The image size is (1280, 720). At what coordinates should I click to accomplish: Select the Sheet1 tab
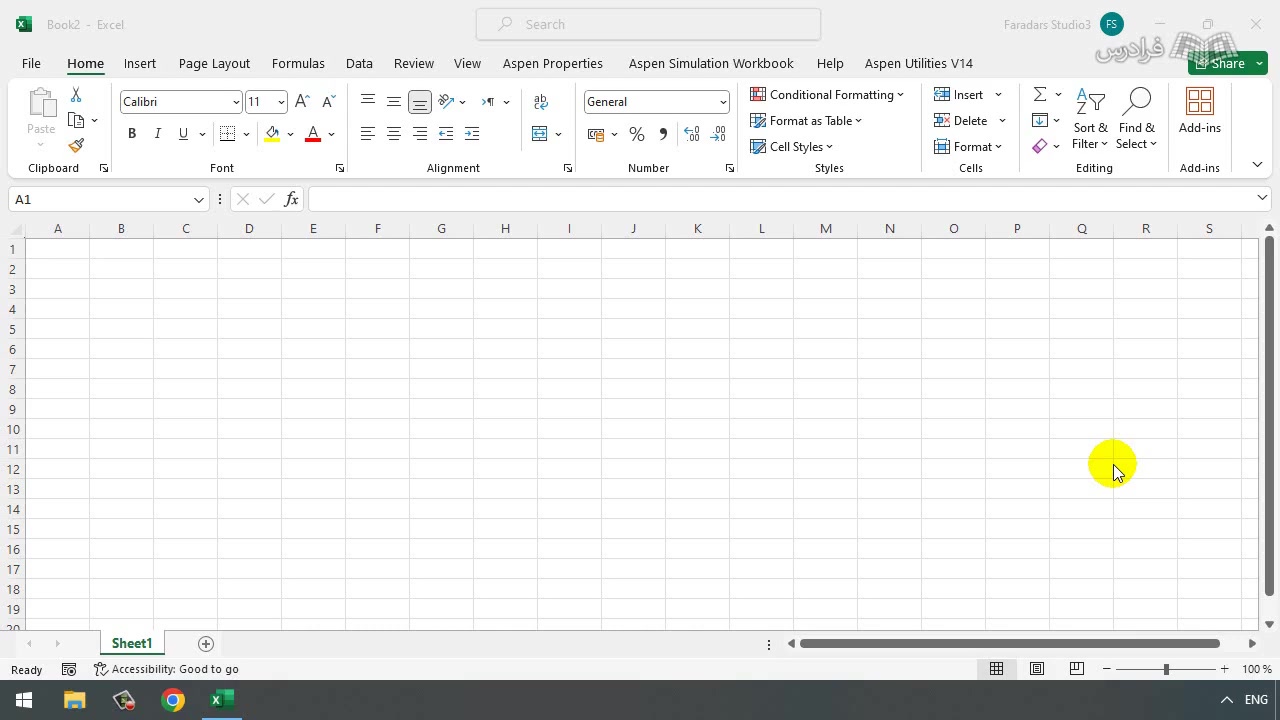click(132, 643)
